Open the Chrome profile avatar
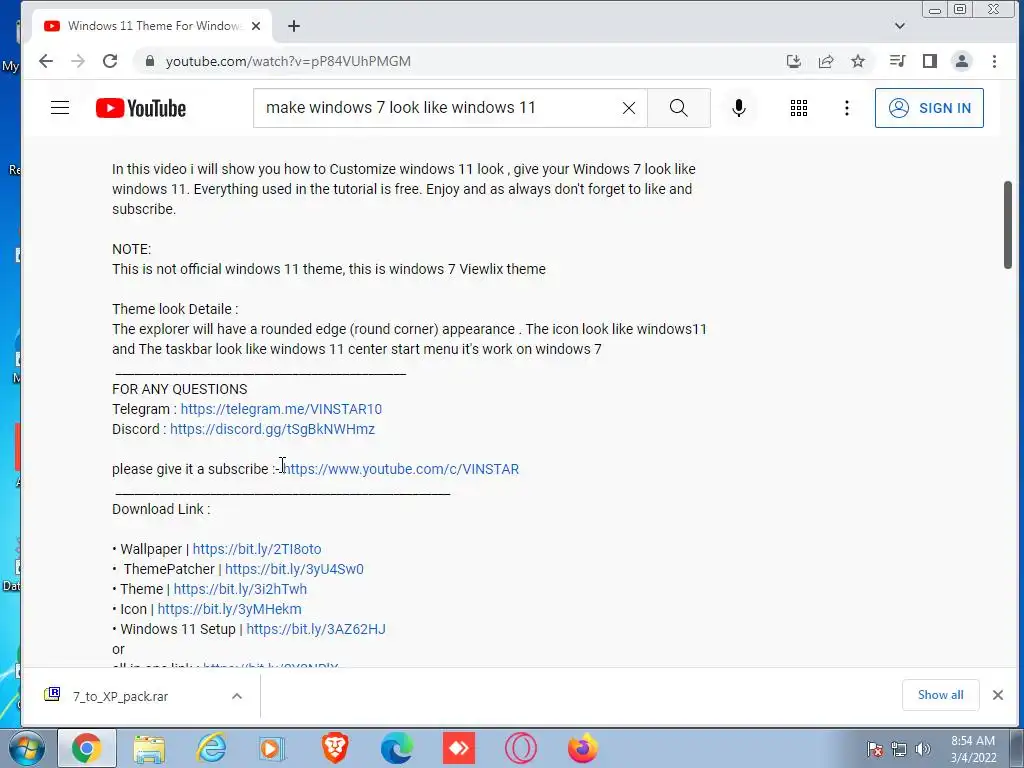Screen dimensions: 1024x768 tap(962, 61)
